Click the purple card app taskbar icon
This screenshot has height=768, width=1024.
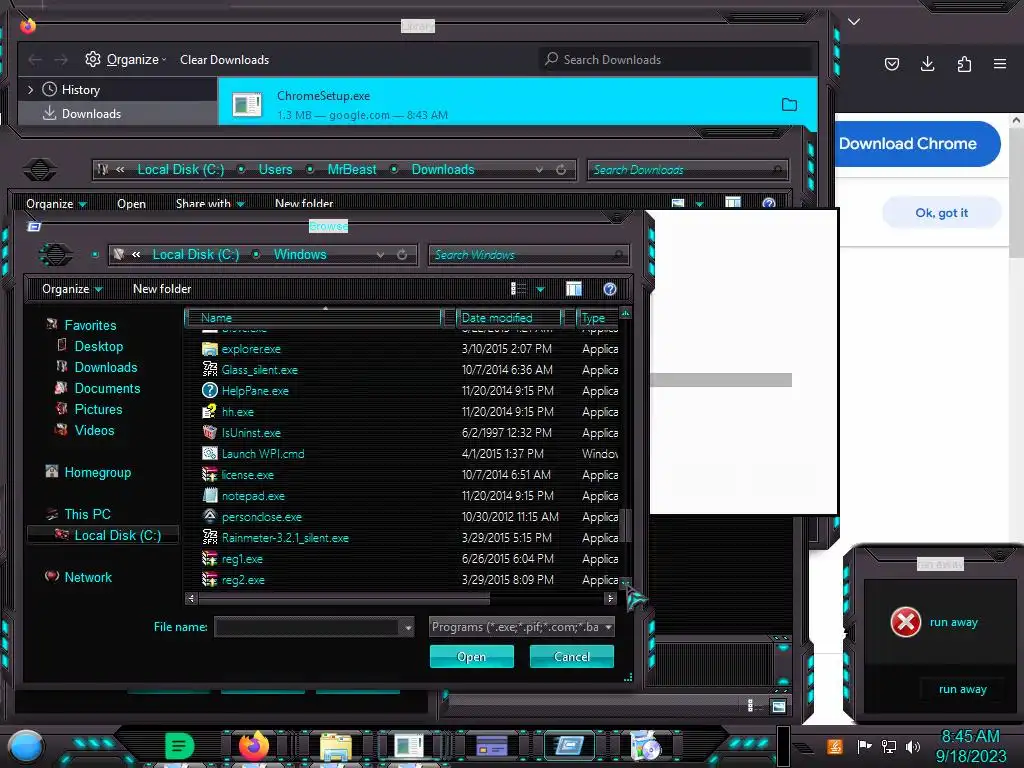(x=491, y=745)
